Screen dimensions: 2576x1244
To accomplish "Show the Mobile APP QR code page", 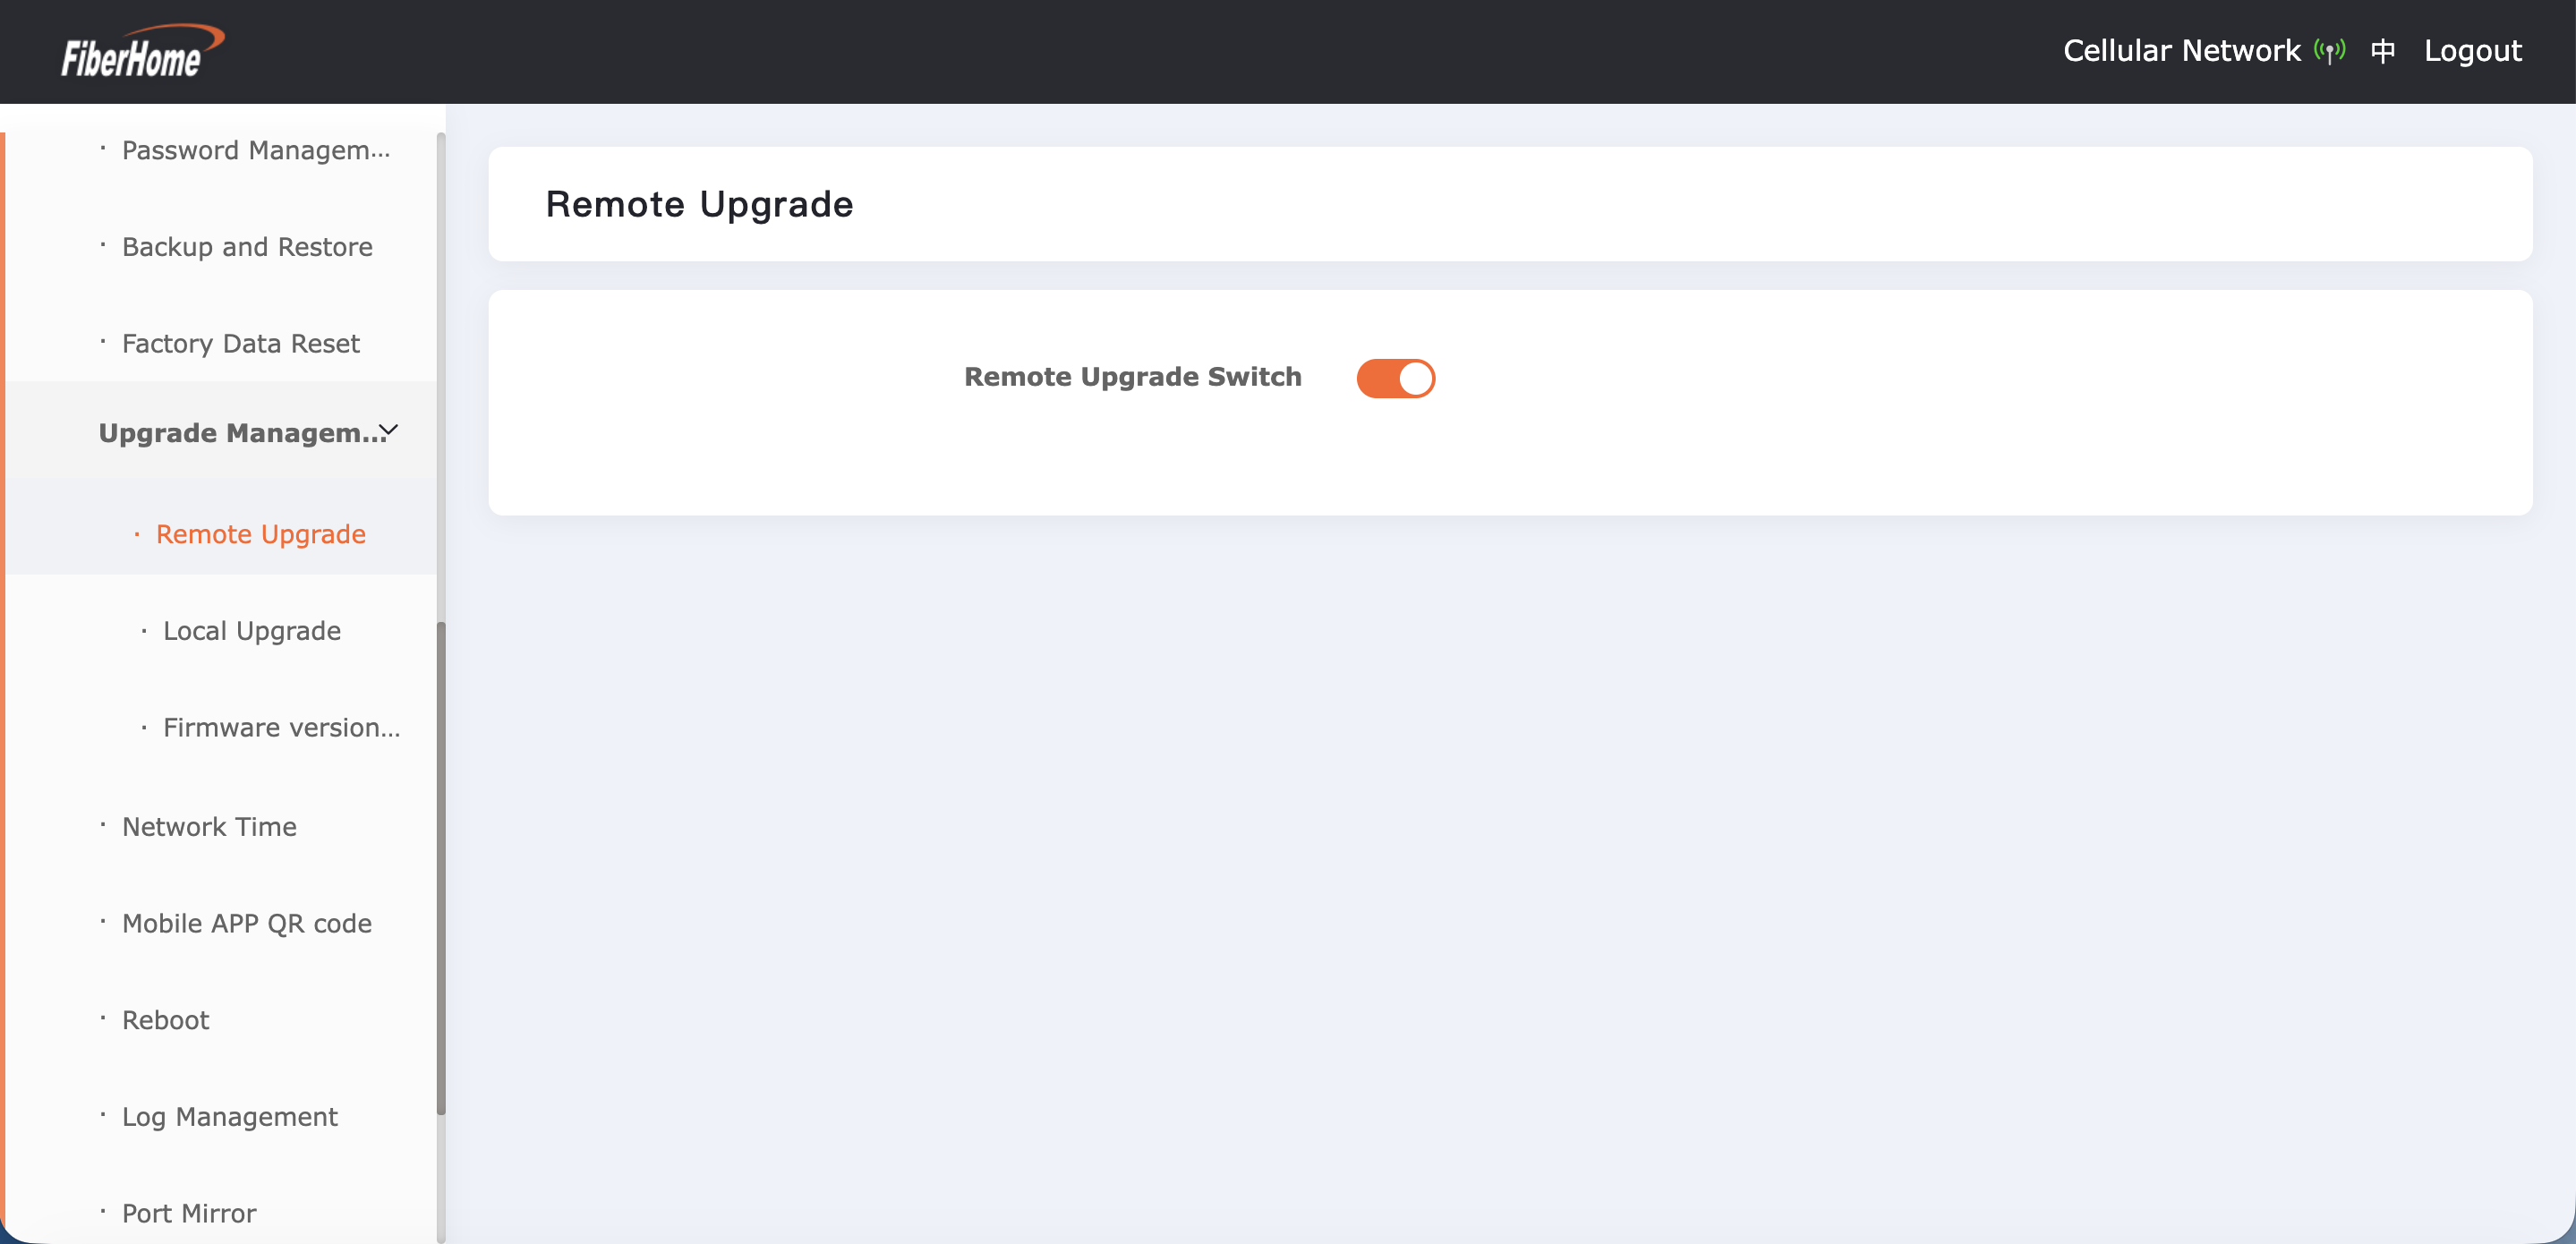I will click(x=246, y=924).
